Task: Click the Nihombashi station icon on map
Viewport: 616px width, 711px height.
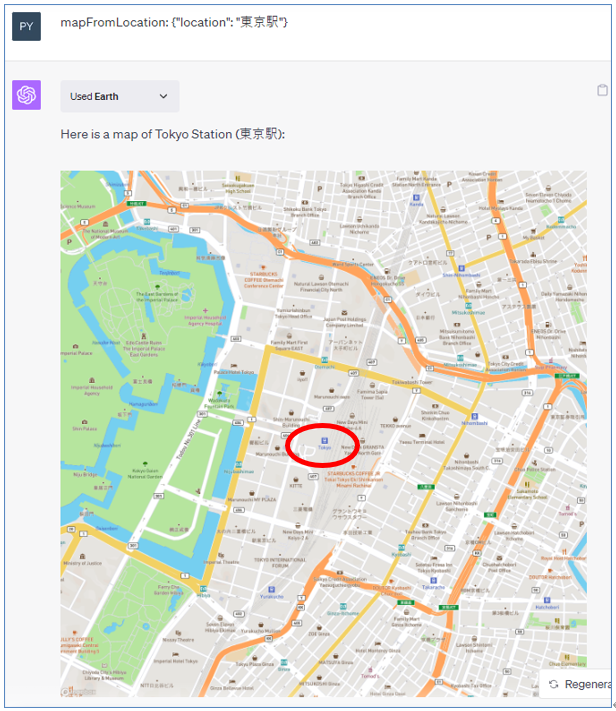Action: coord(474,416)
